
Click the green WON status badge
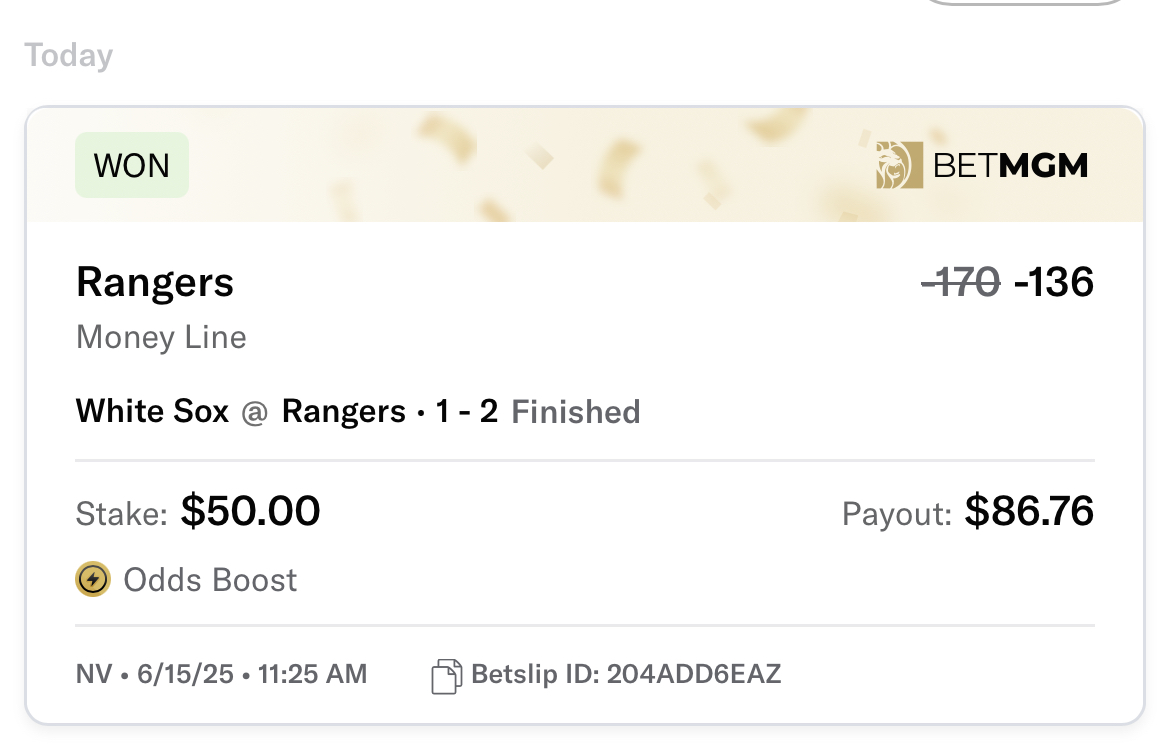coord(132,165)
